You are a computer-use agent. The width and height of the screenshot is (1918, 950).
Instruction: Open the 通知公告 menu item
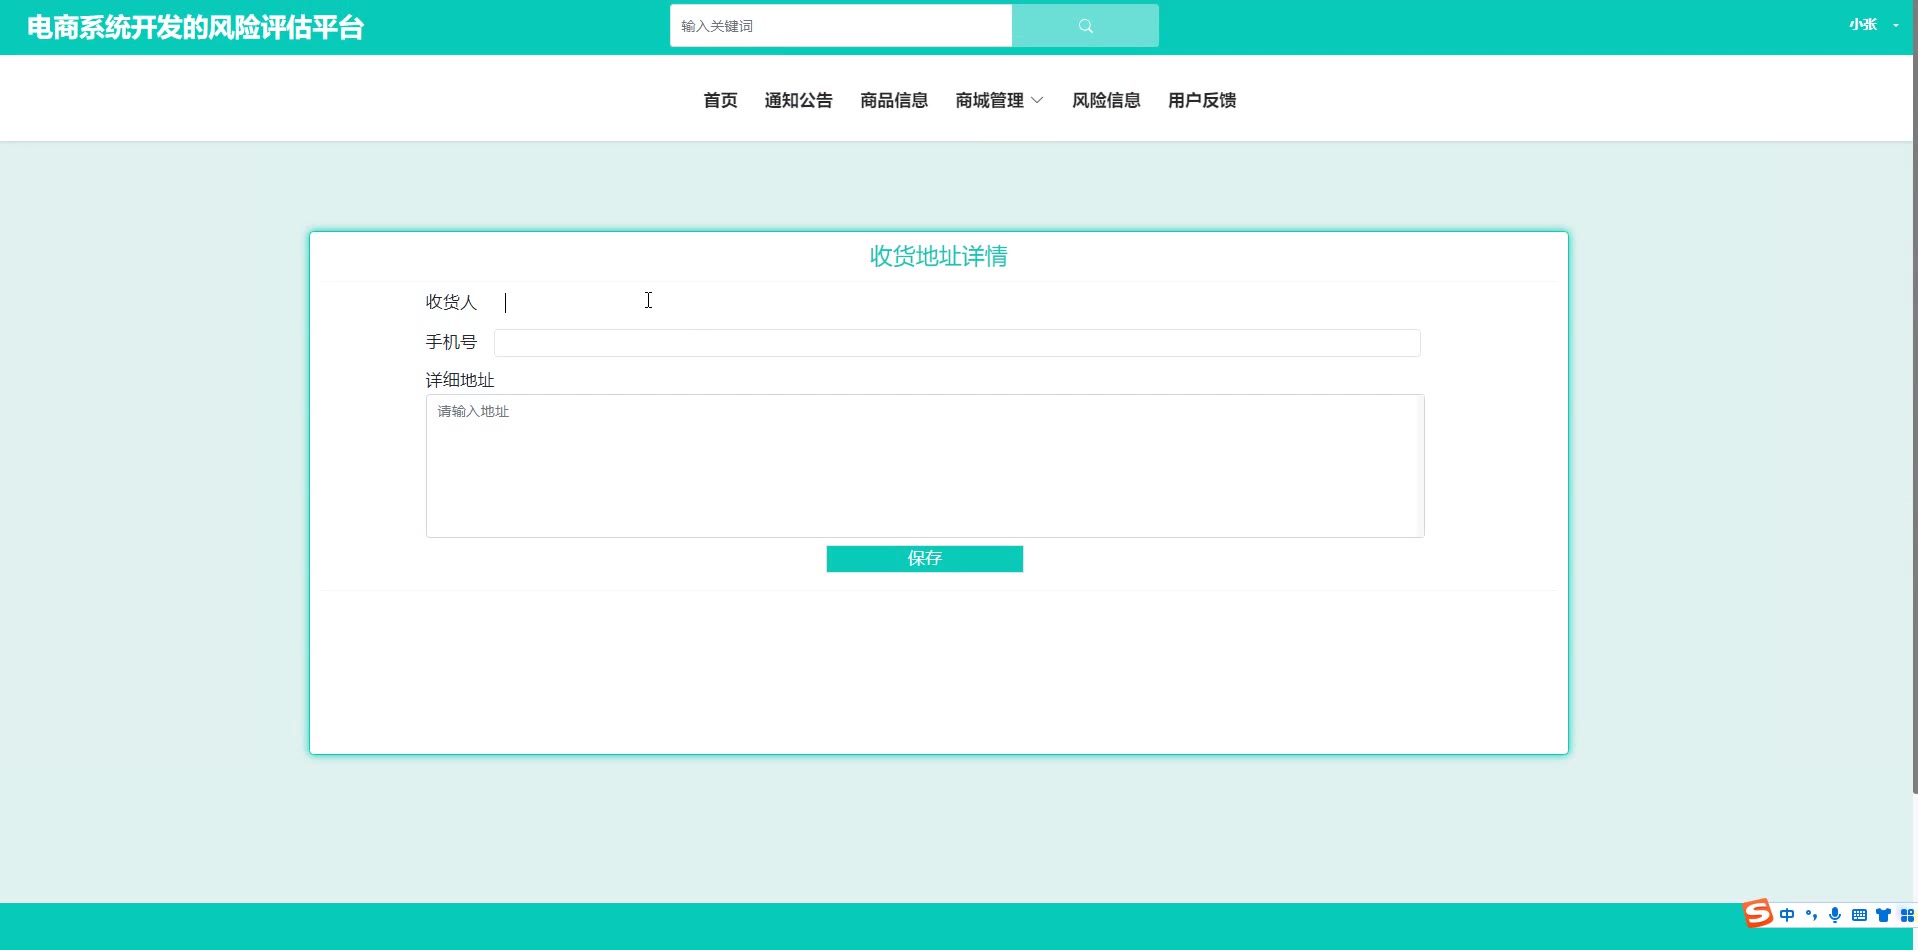[798, 100]
